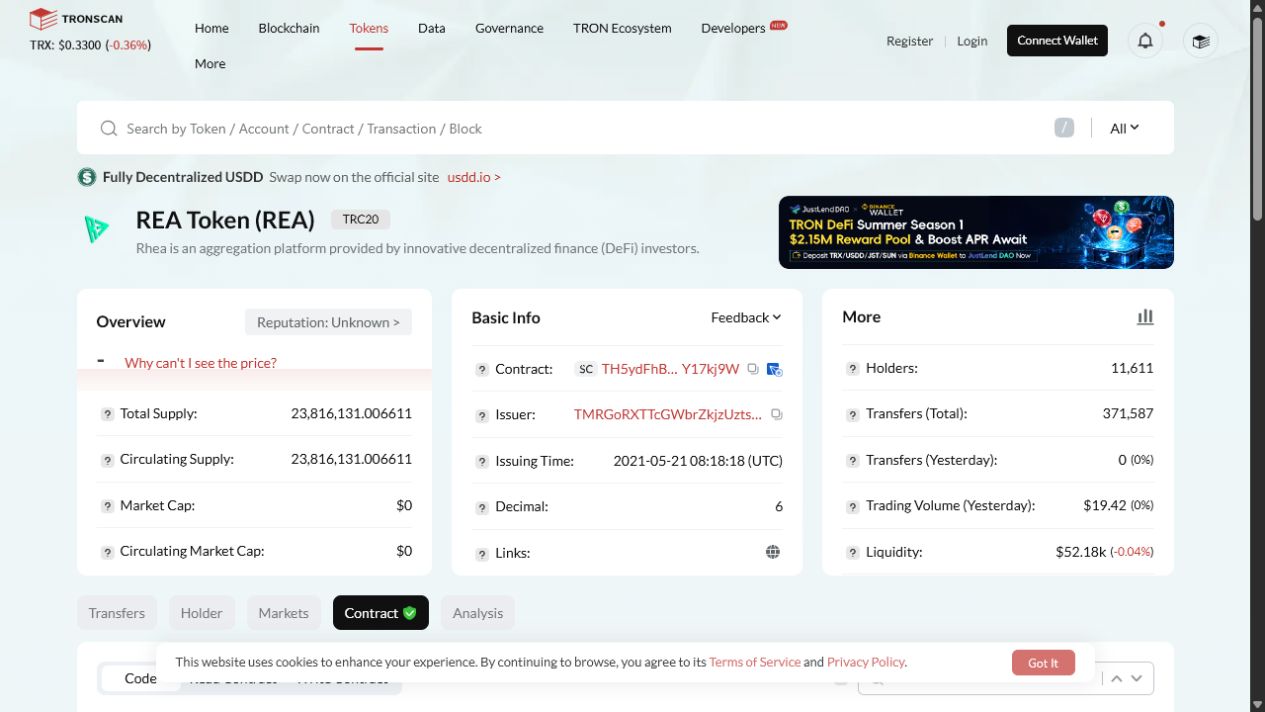Open the TRON DeFi Summer Season banner
1265x712 pixels.
tap(976, 232)
